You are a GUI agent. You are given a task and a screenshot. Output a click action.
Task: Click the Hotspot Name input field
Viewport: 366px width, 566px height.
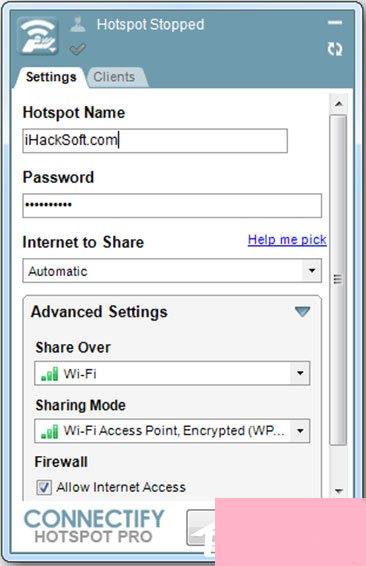point(155,140)
